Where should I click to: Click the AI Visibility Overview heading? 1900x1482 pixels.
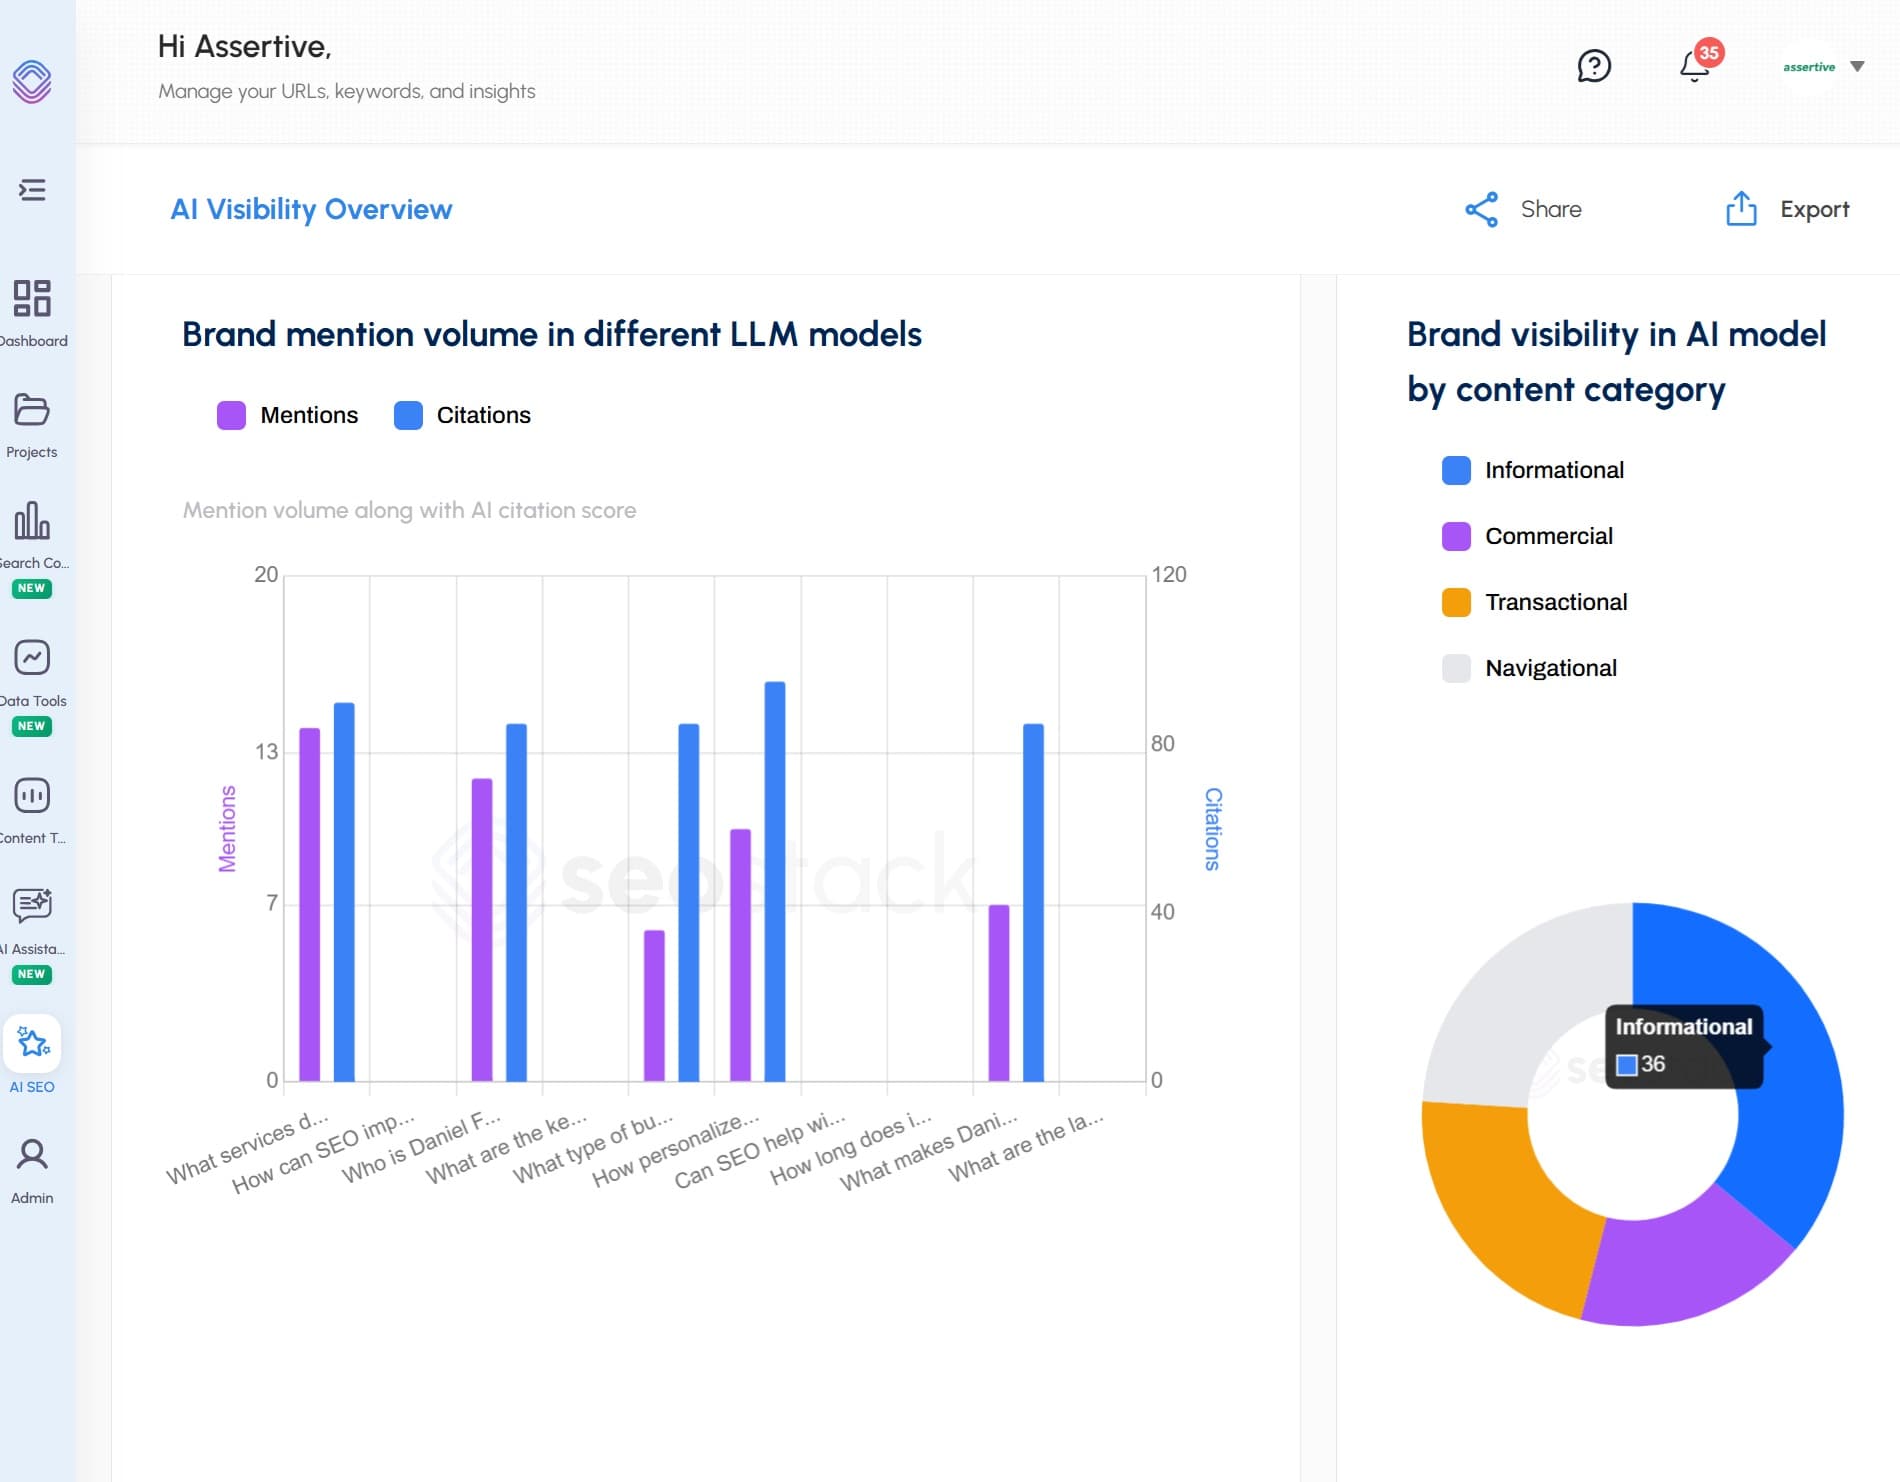(311, 209)
